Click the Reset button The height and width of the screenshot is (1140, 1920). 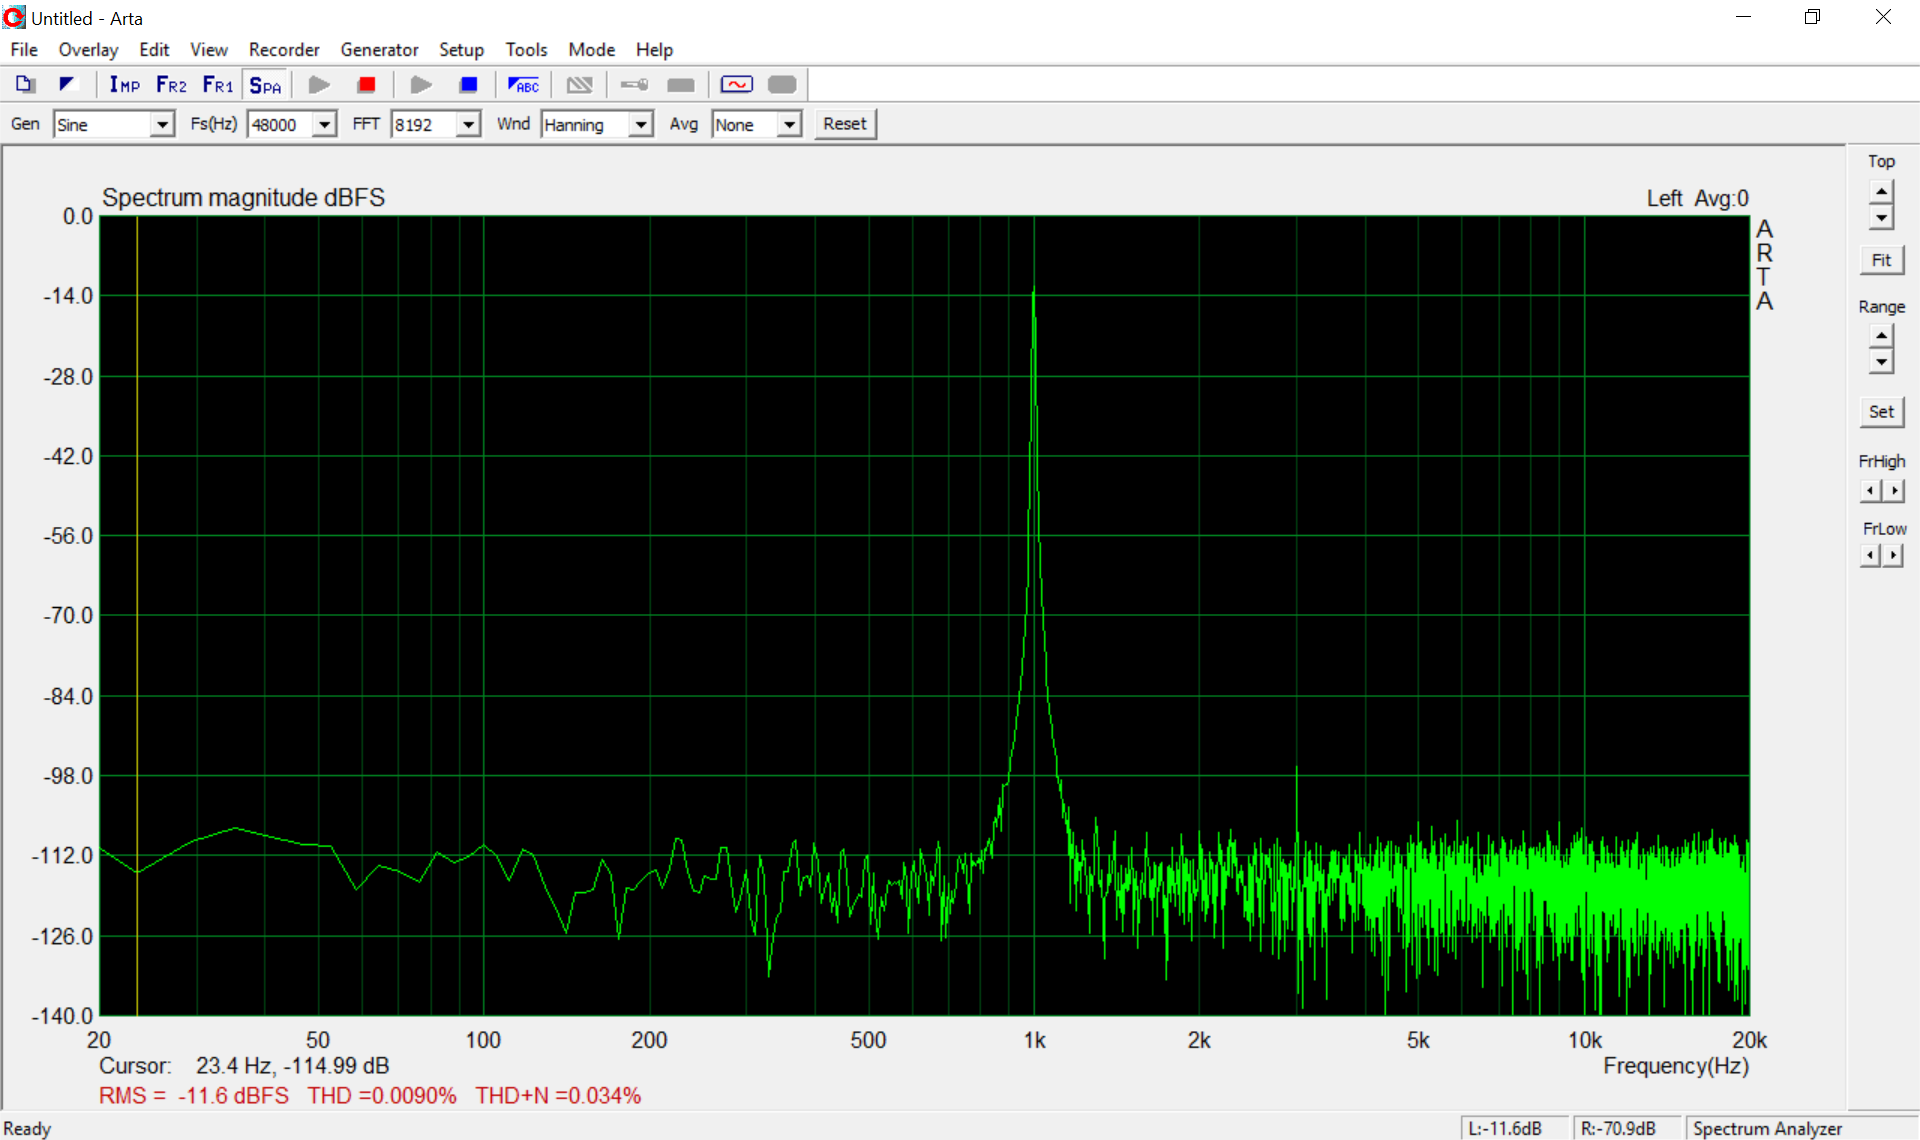(844, 124)
